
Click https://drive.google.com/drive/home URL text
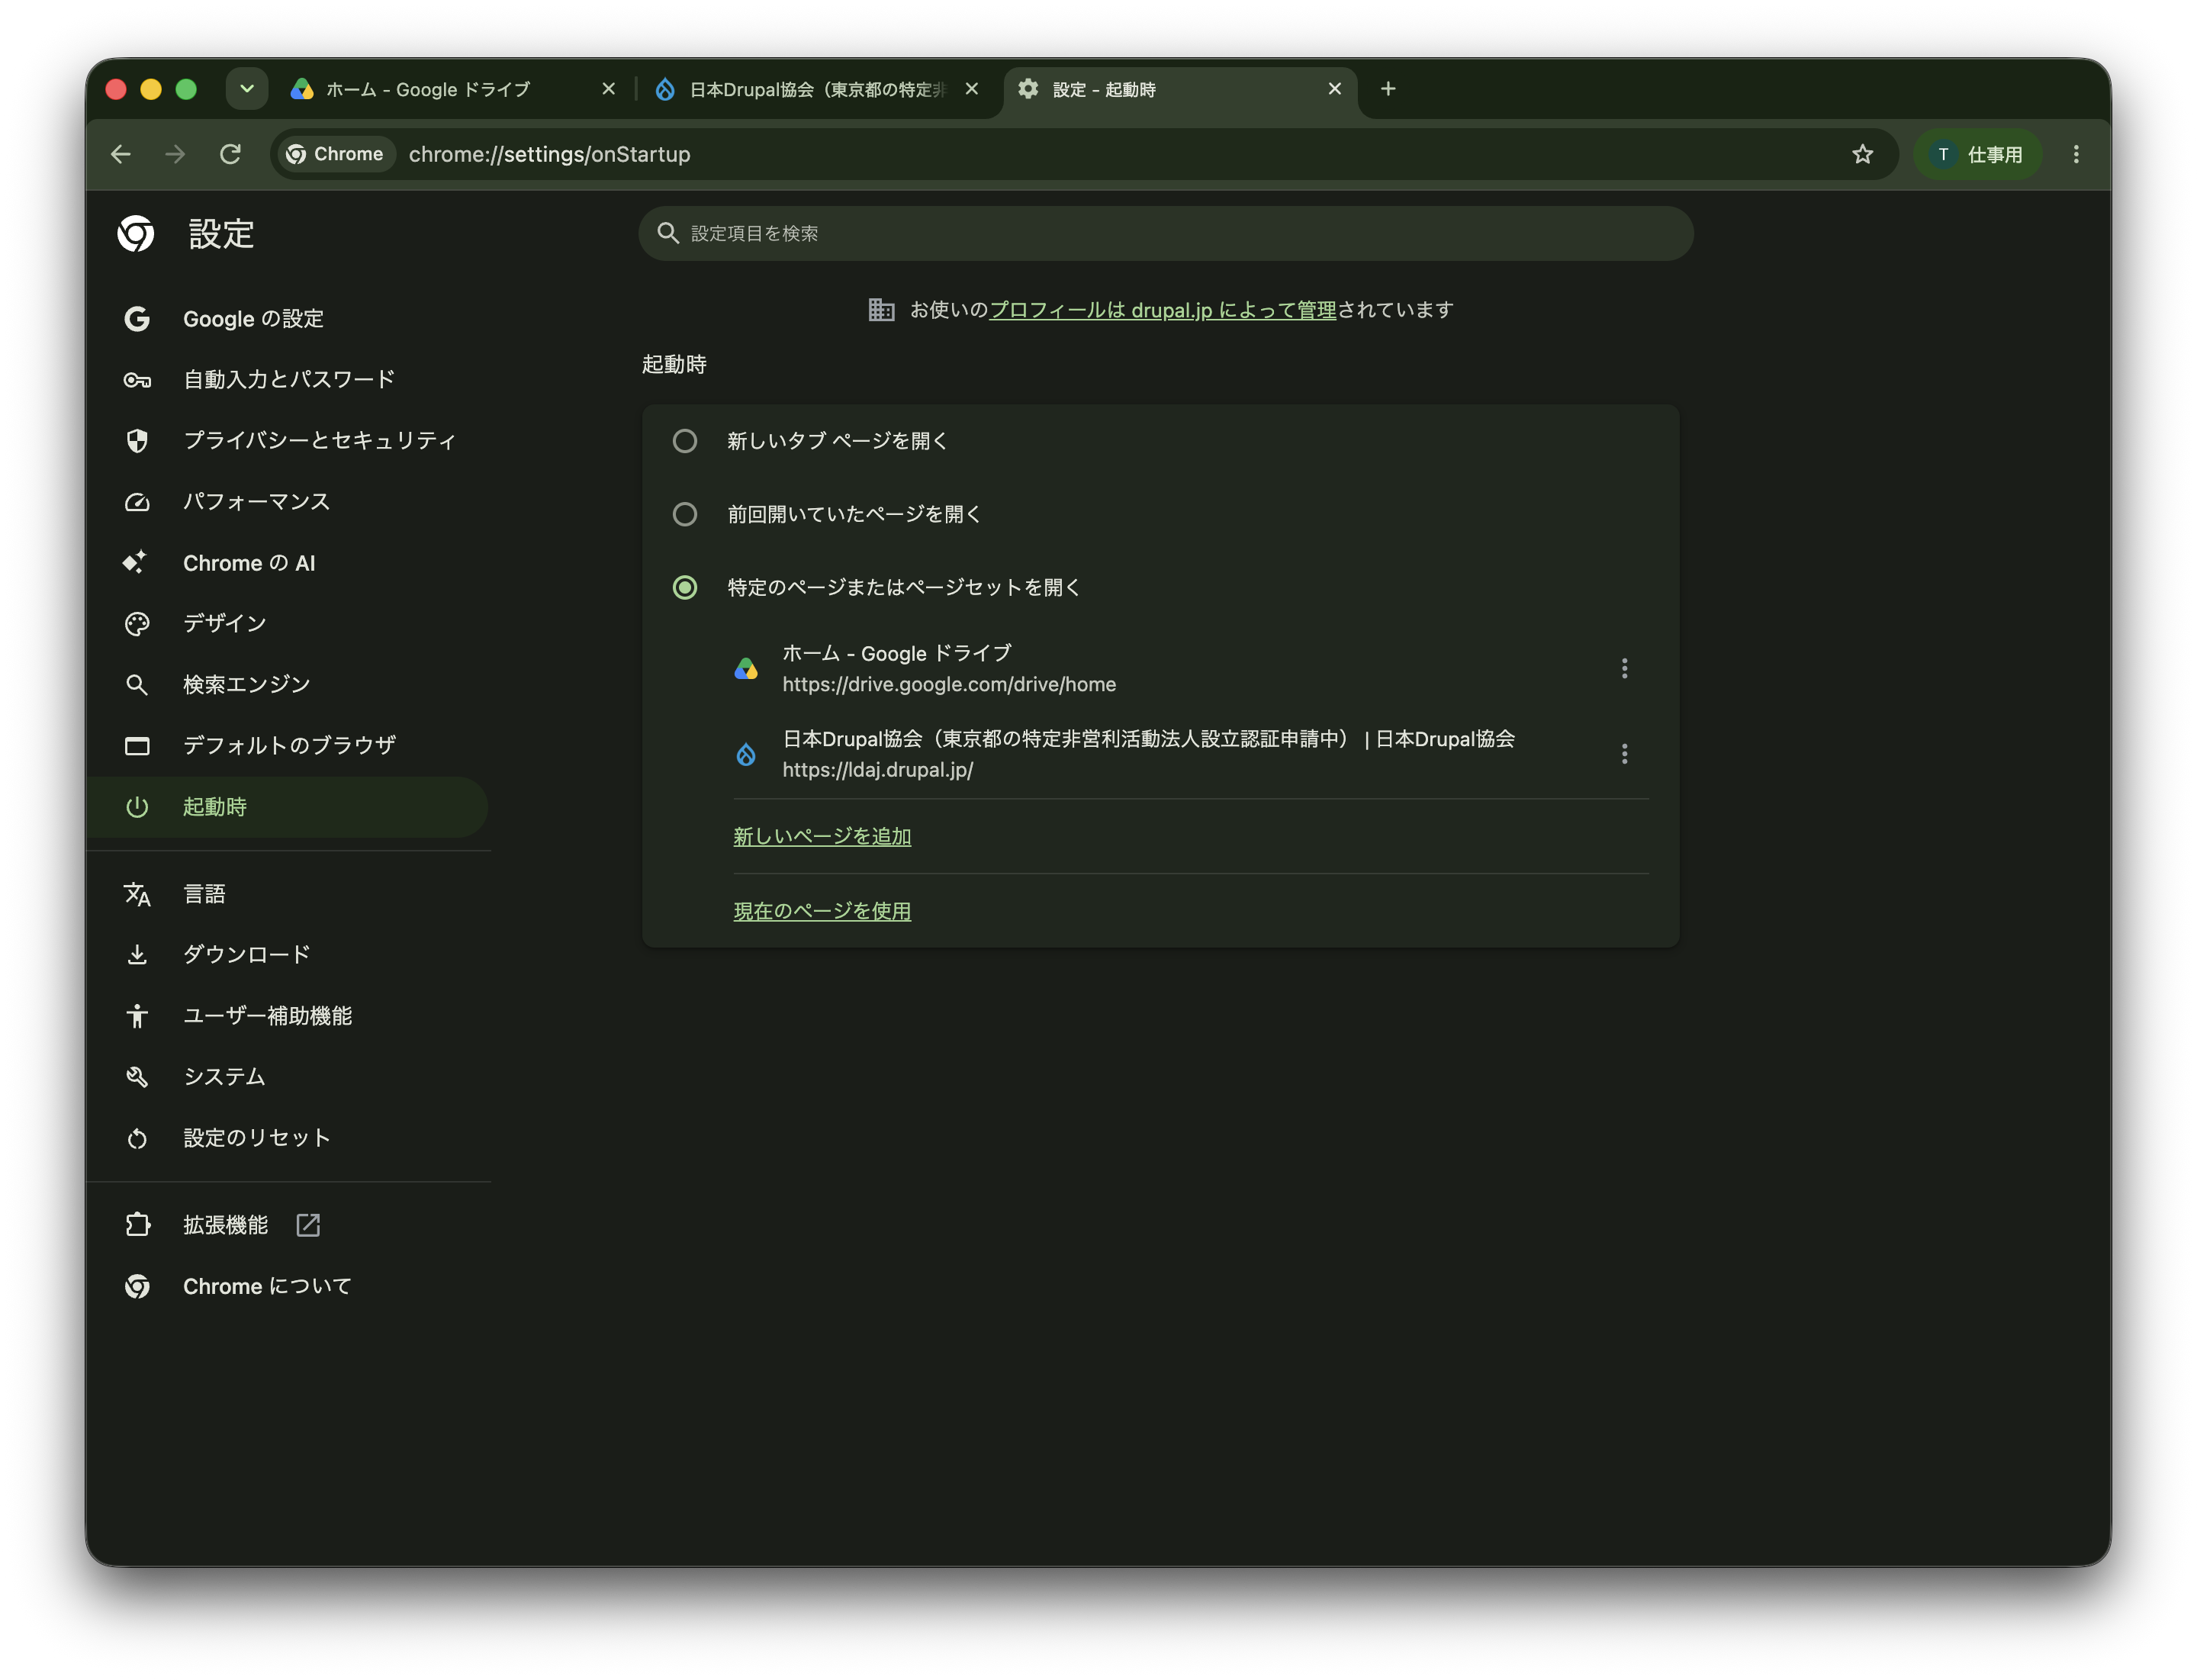tap(949, 684)
